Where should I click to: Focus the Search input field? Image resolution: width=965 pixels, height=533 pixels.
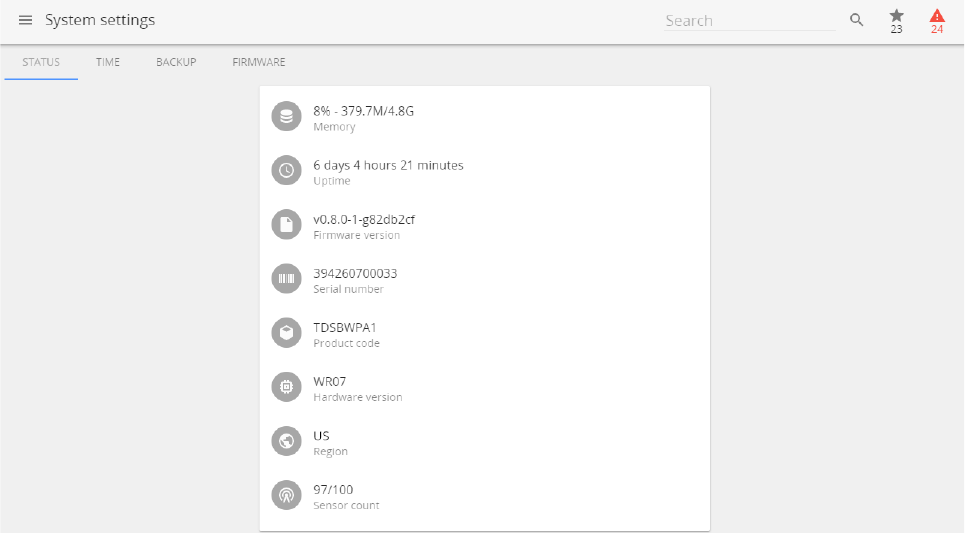(748, 21)
